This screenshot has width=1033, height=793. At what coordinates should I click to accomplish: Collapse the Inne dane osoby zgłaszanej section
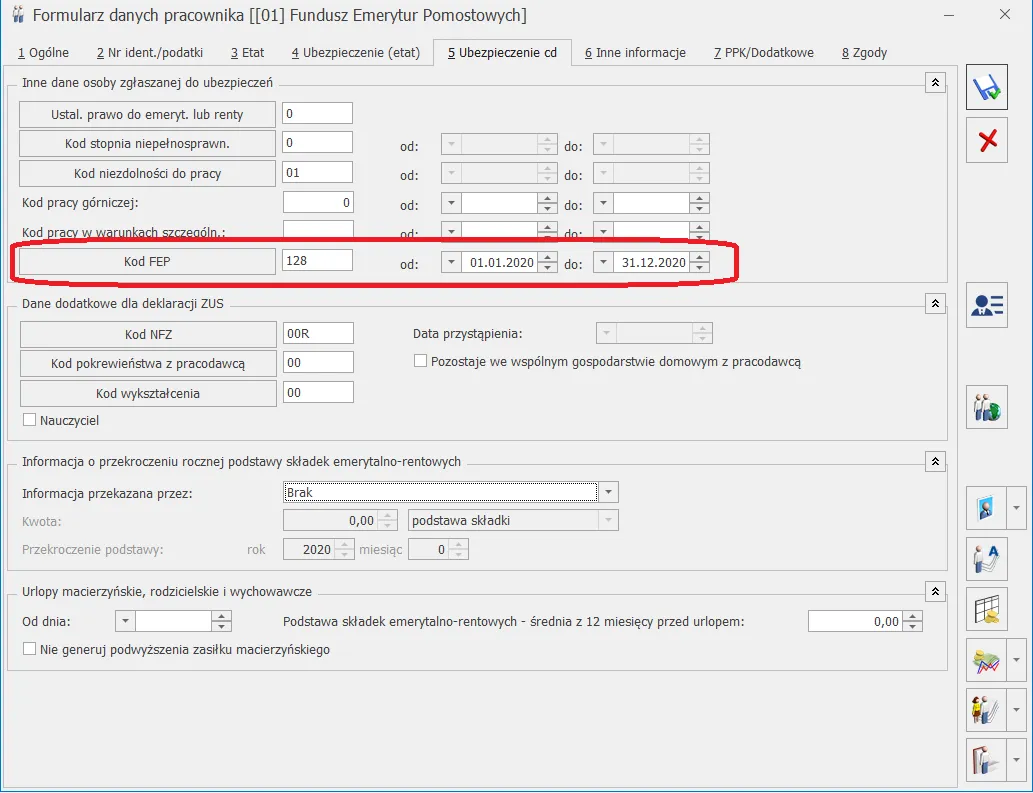(x=935, y=83)
